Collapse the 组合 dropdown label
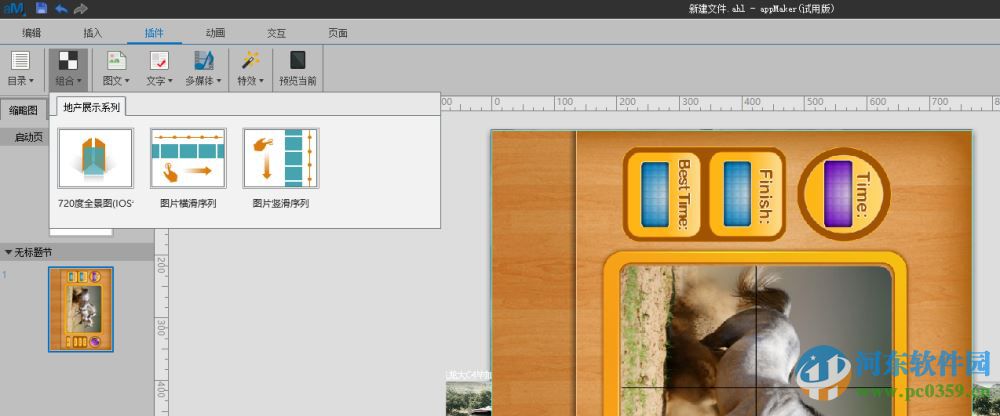This screenshot has width=1000, height=416. [x=68, y=81]
